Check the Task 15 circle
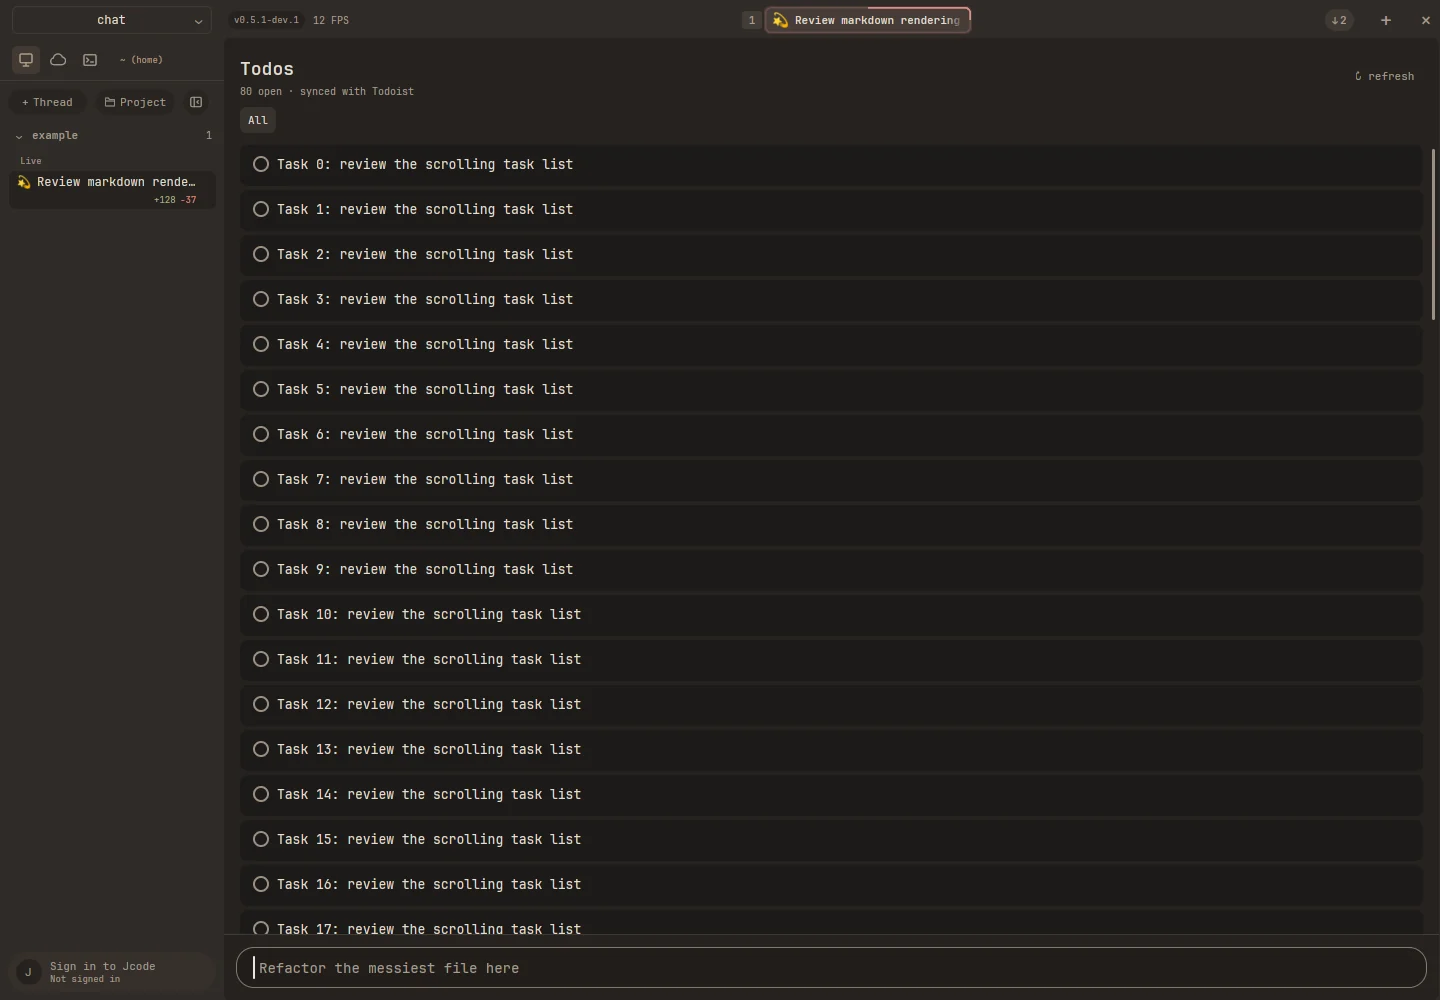 261,839
